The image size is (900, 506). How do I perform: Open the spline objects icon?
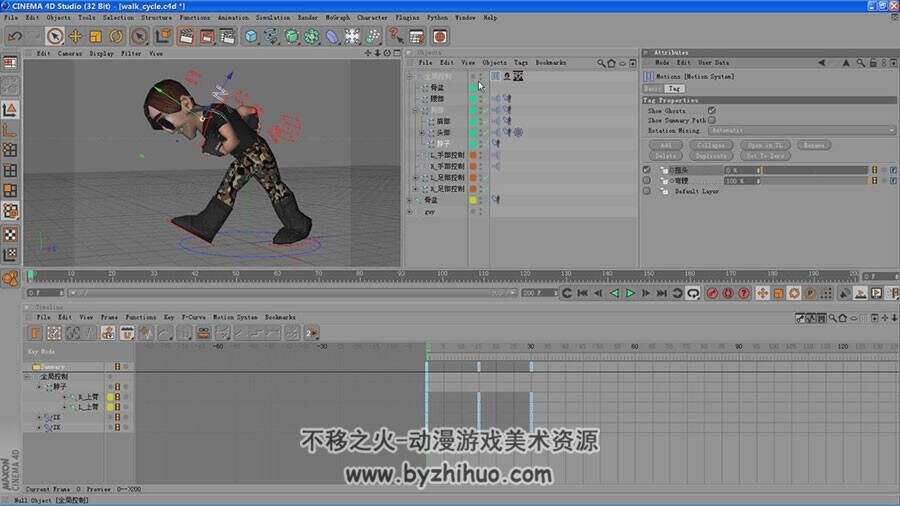271,37
